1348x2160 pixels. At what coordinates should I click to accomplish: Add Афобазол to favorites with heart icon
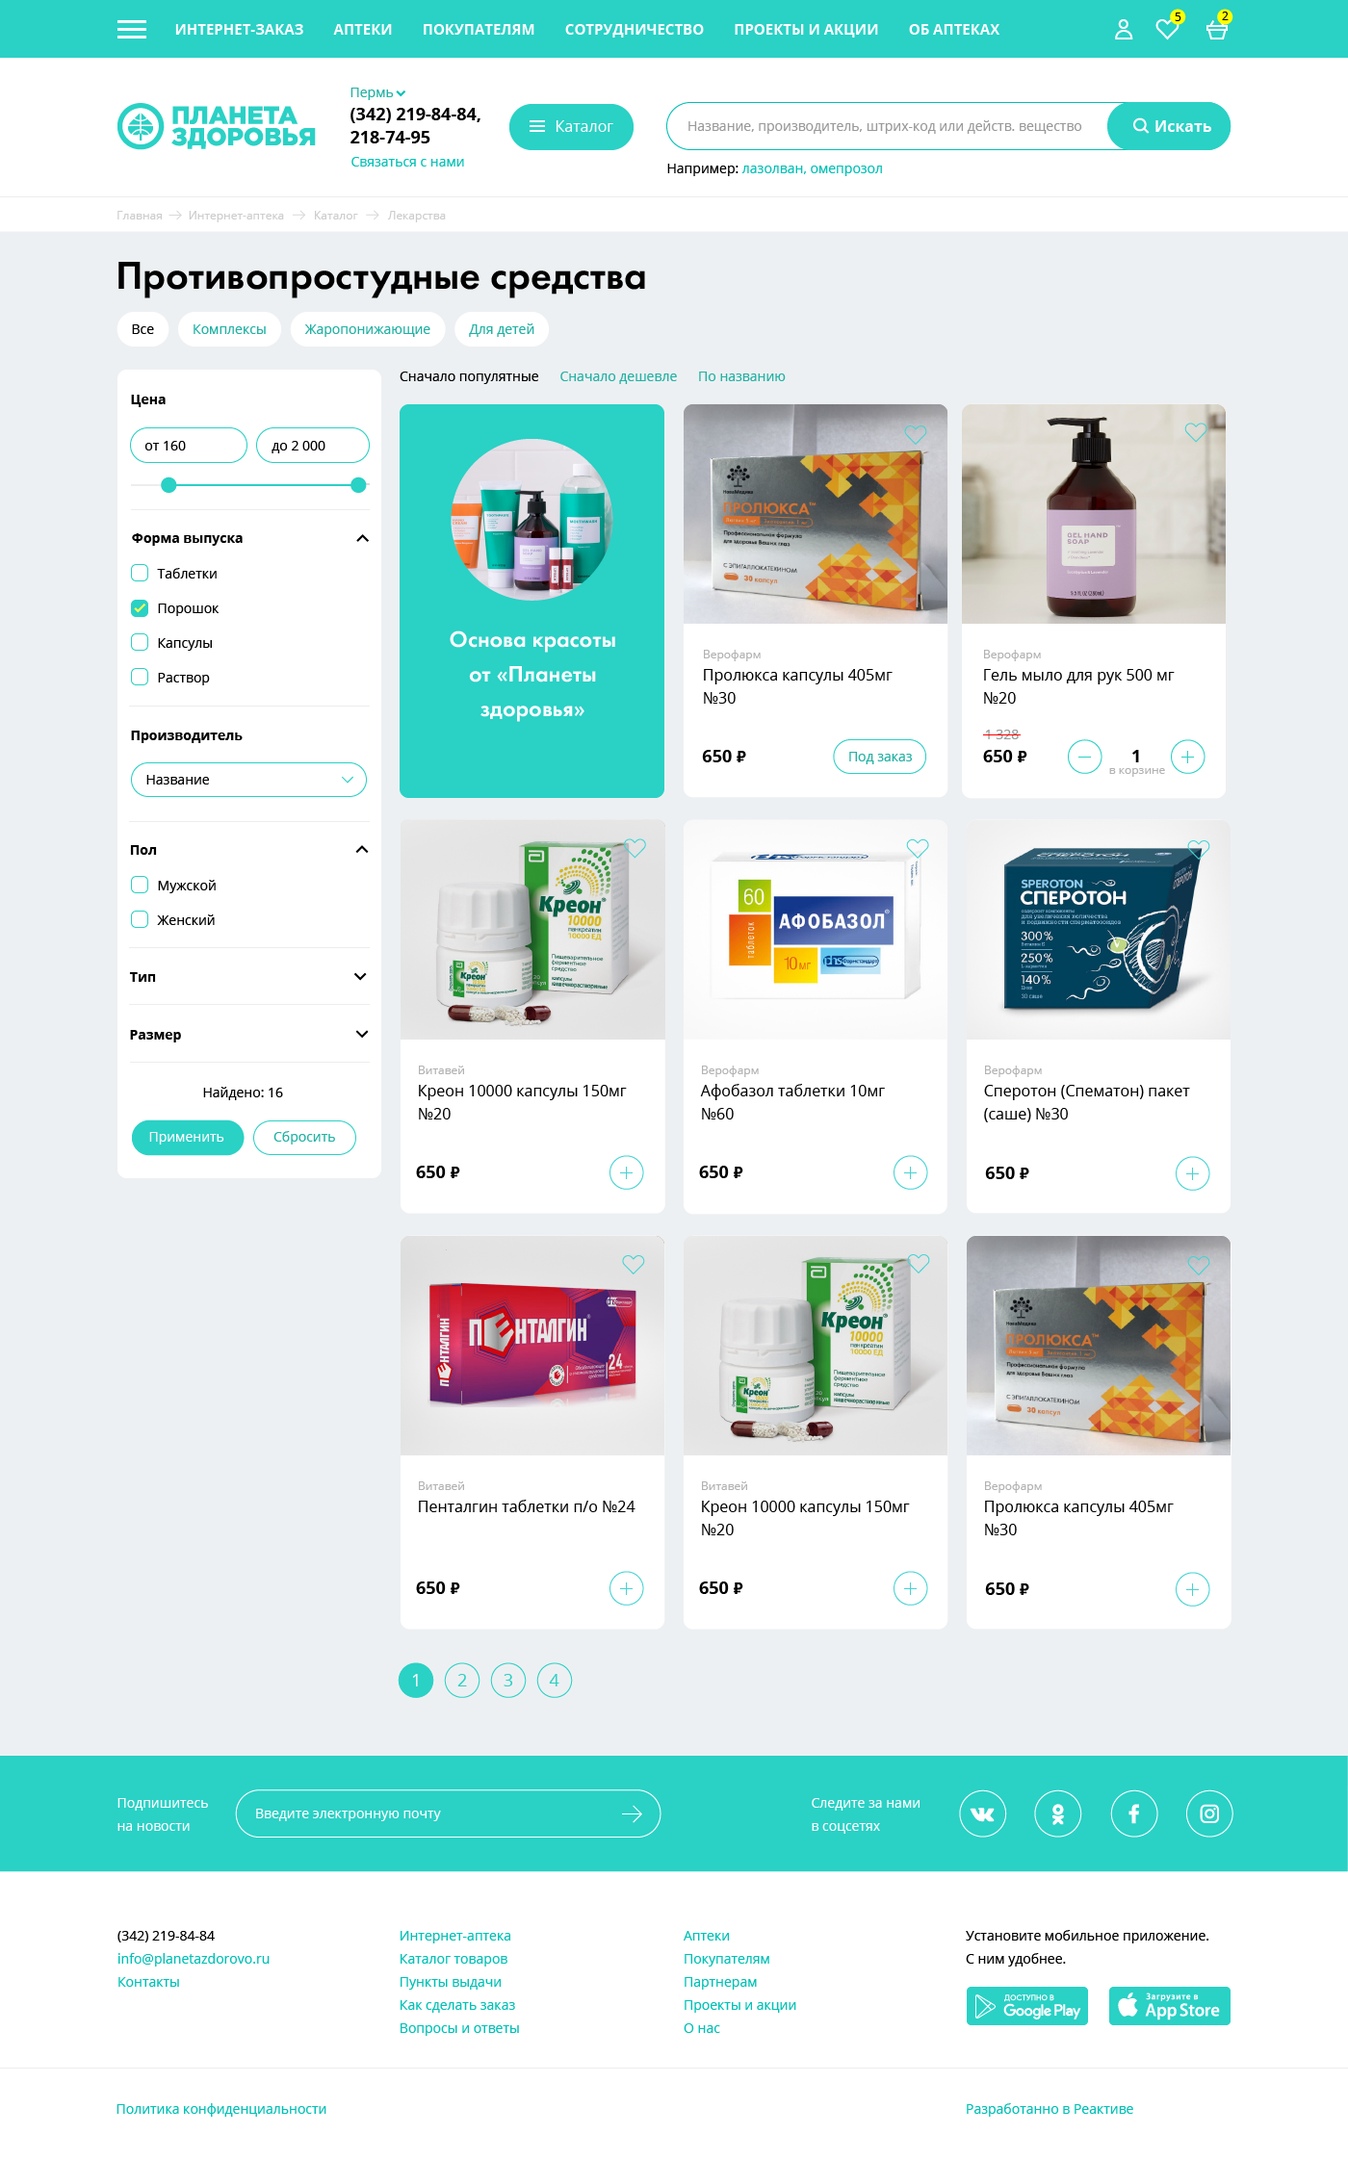[x=917, y=847]
